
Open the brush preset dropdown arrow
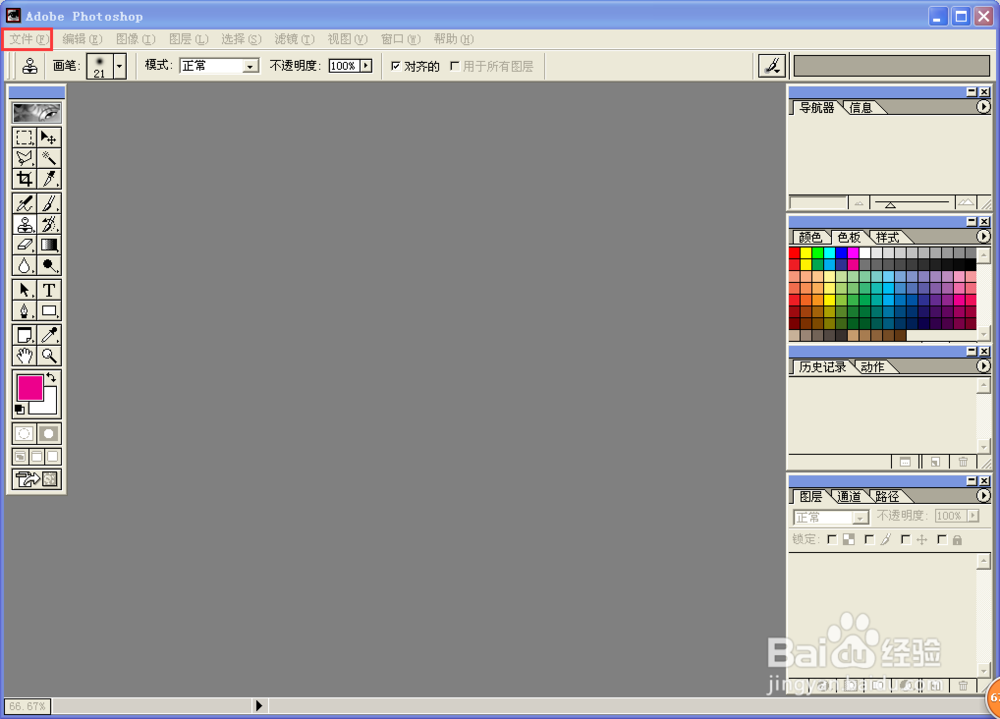(x=119, y=66)
